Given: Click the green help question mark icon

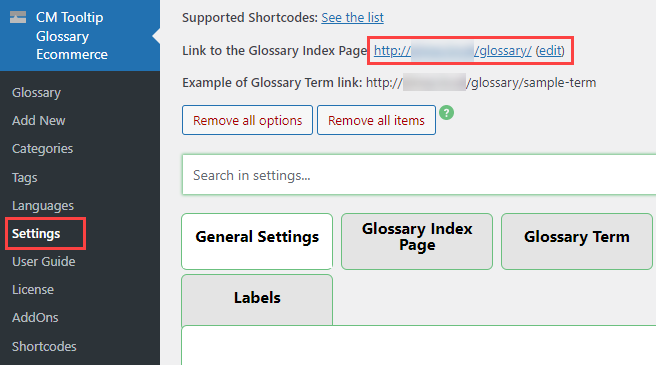Looking at the screenshot, I should (x=446, y=113).
